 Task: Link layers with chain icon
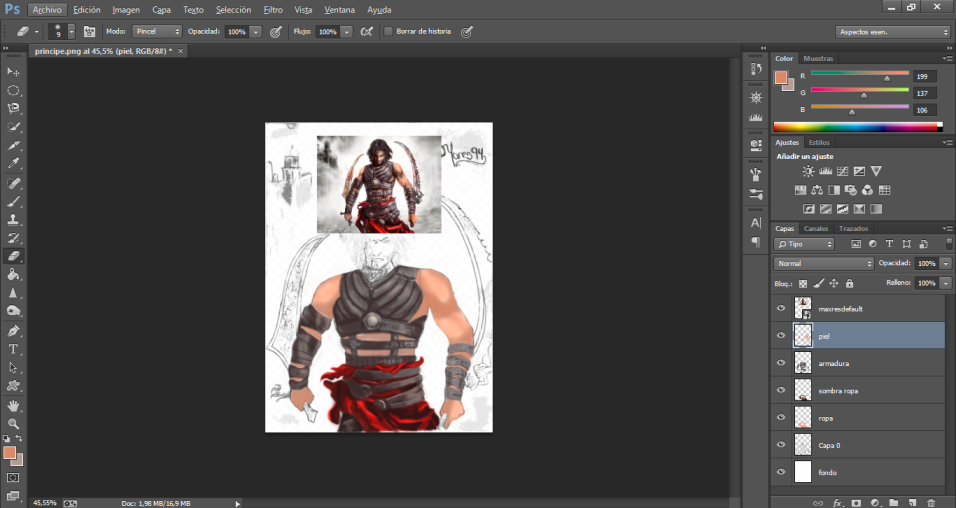[818, 503]
